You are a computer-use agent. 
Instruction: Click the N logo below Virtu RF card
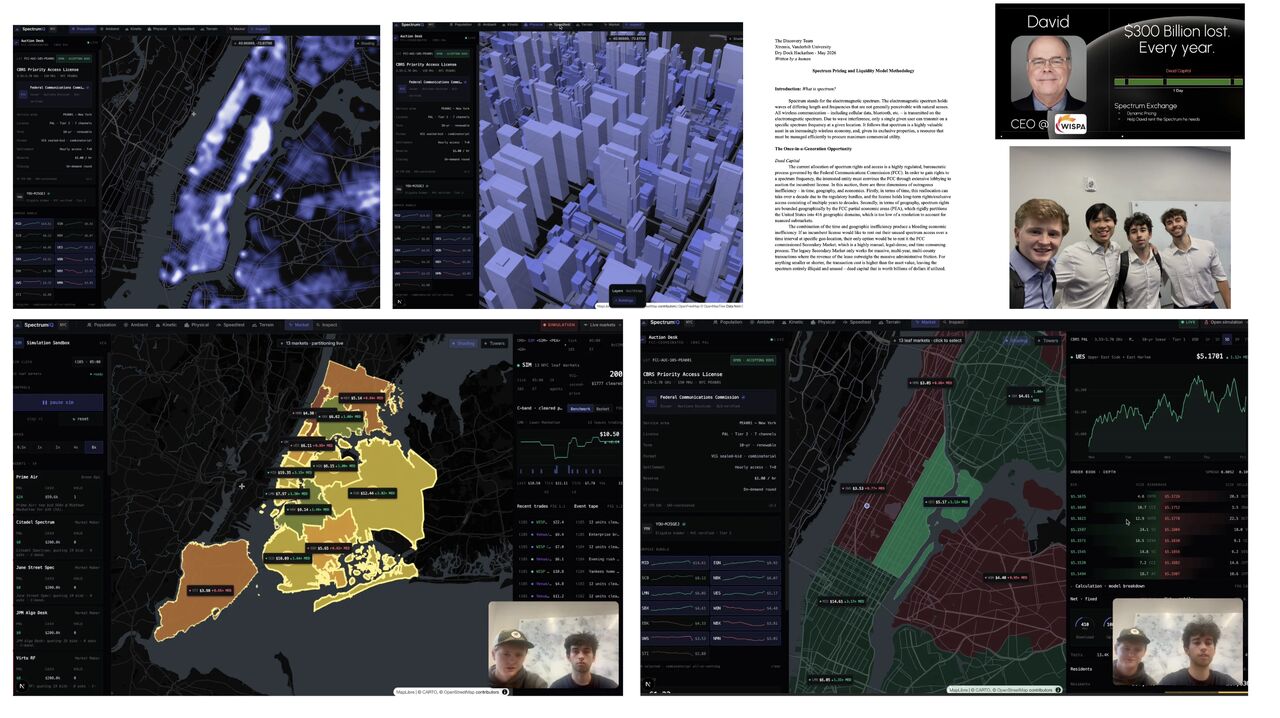coord(22,686)
